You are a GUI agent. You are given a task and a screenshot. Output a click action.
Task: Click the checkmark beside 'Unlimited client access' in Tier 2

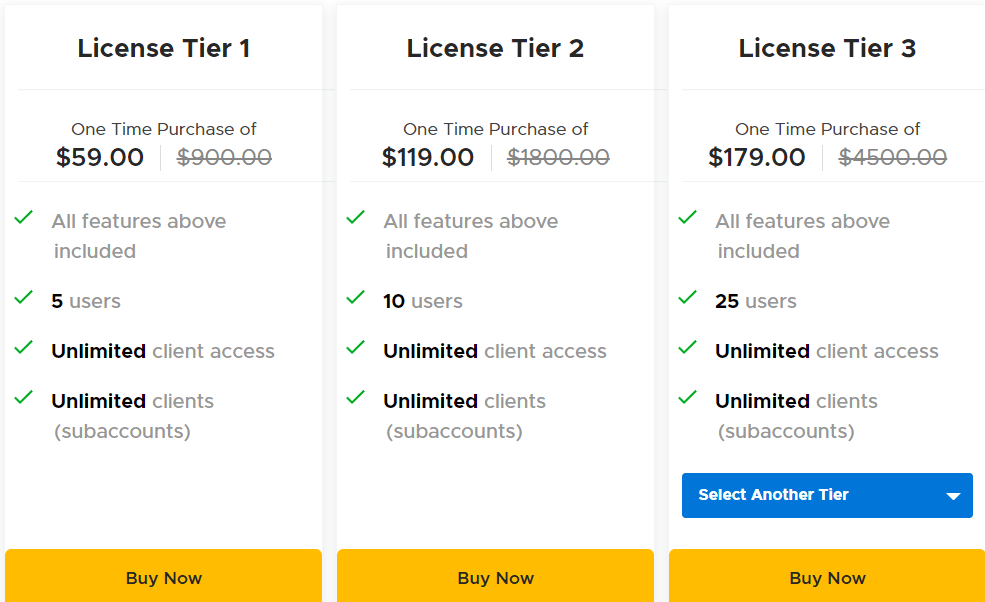point(355,351)
